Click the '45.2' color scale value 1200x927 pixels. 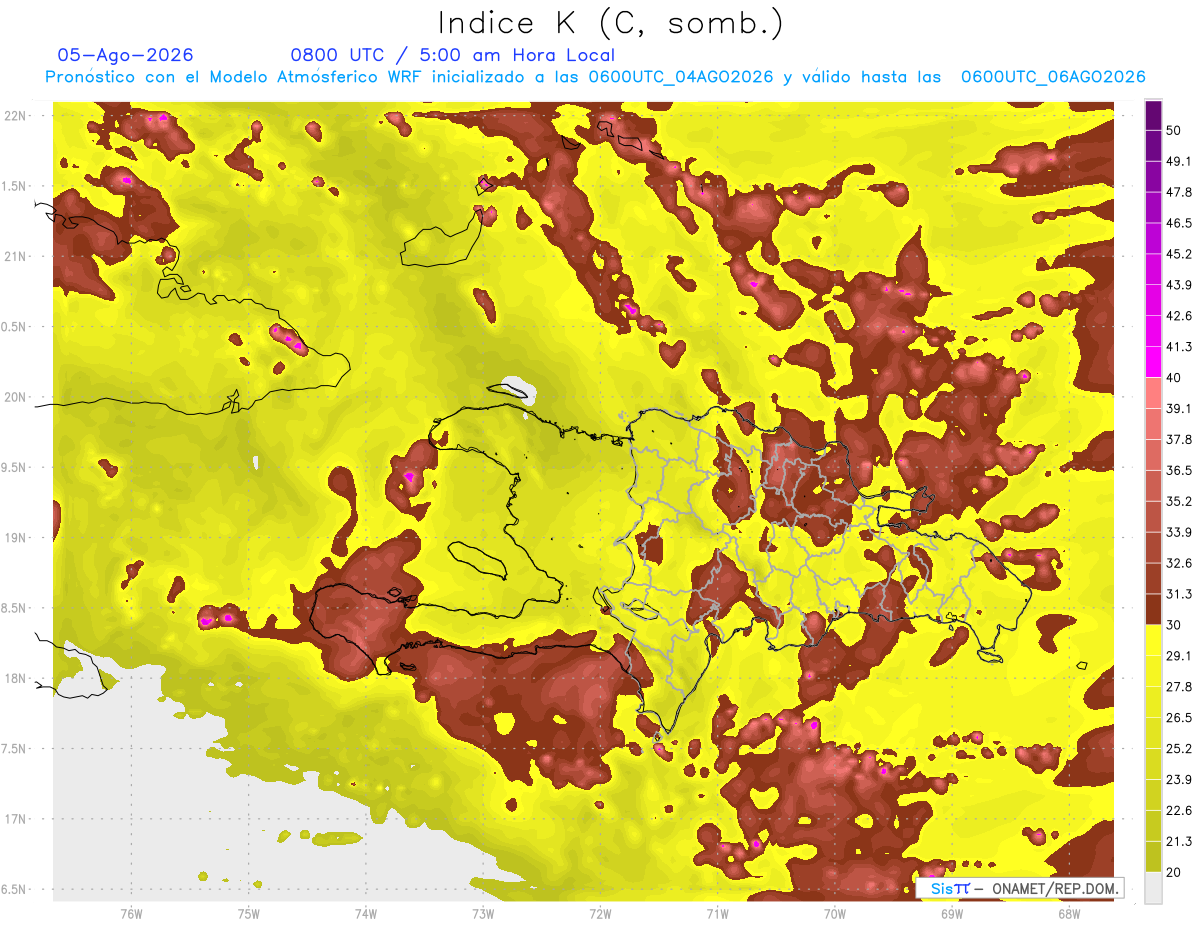(1178, 254)
